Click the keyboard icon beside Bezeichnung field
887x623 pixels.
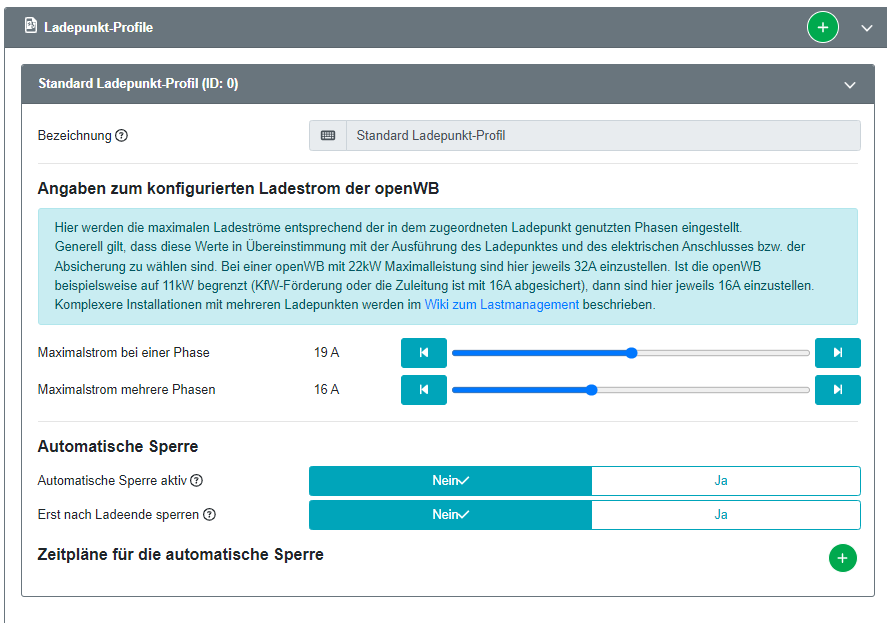click(328, 135)
